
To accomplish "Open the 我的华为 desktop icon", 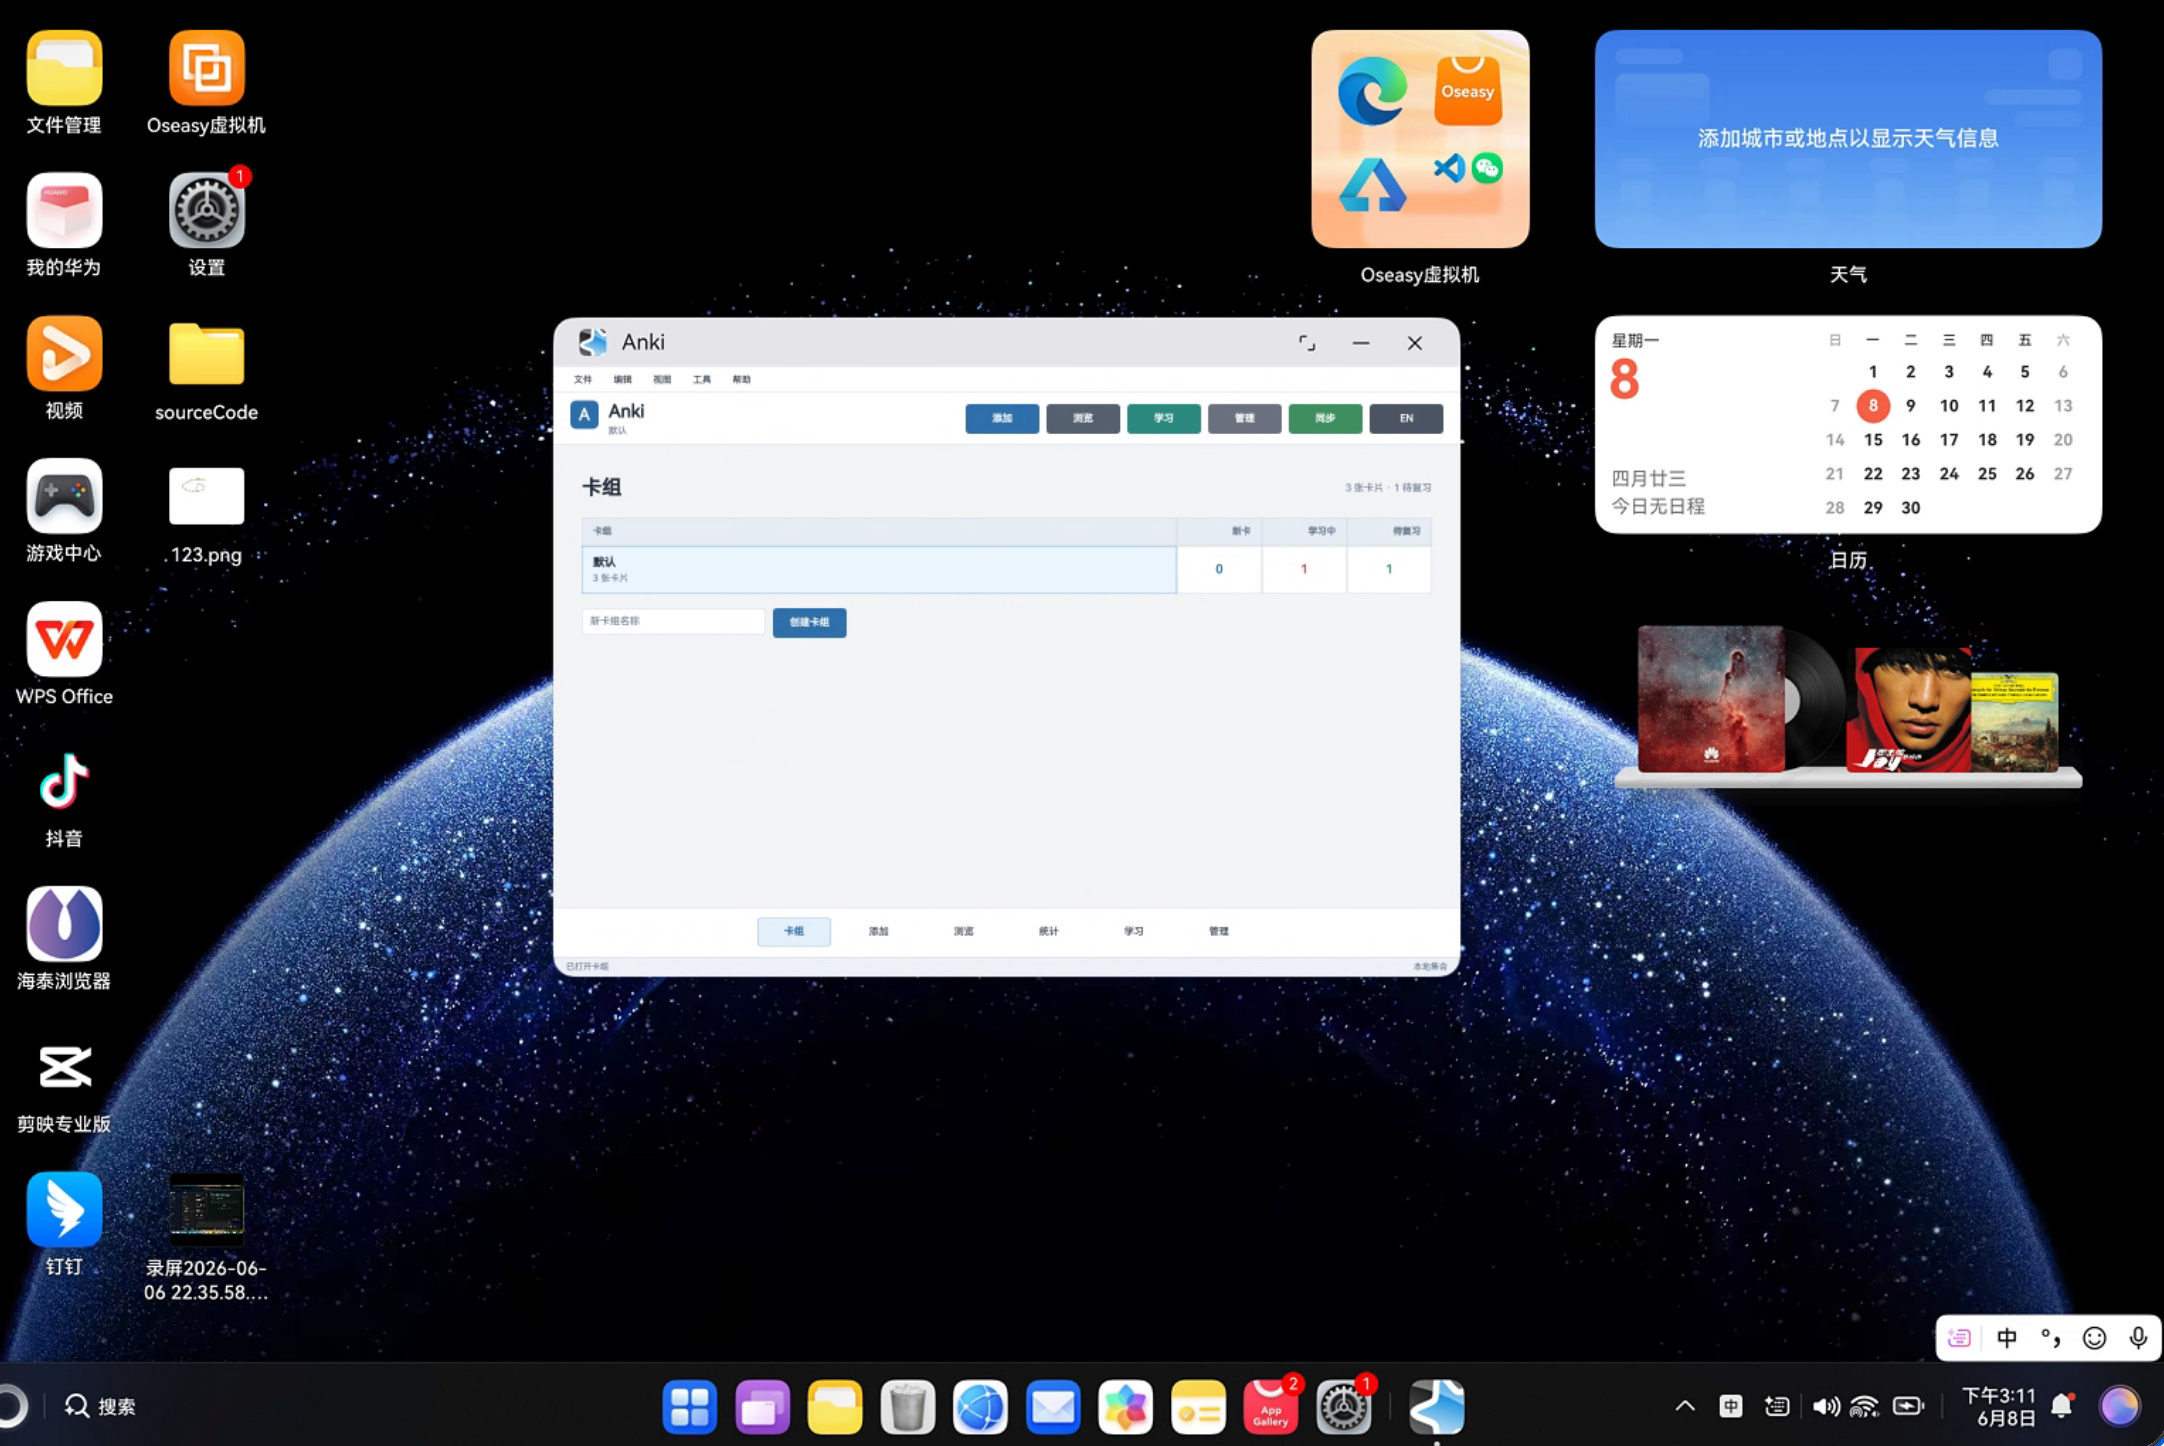I will pyautogui.click(x=64, y=210).
